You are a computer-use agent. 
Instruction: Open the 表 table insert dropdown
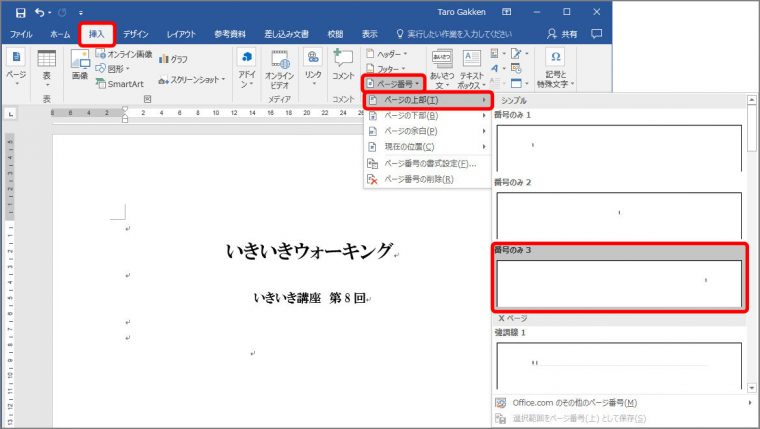pyautogui.click(x=47, y=68)
